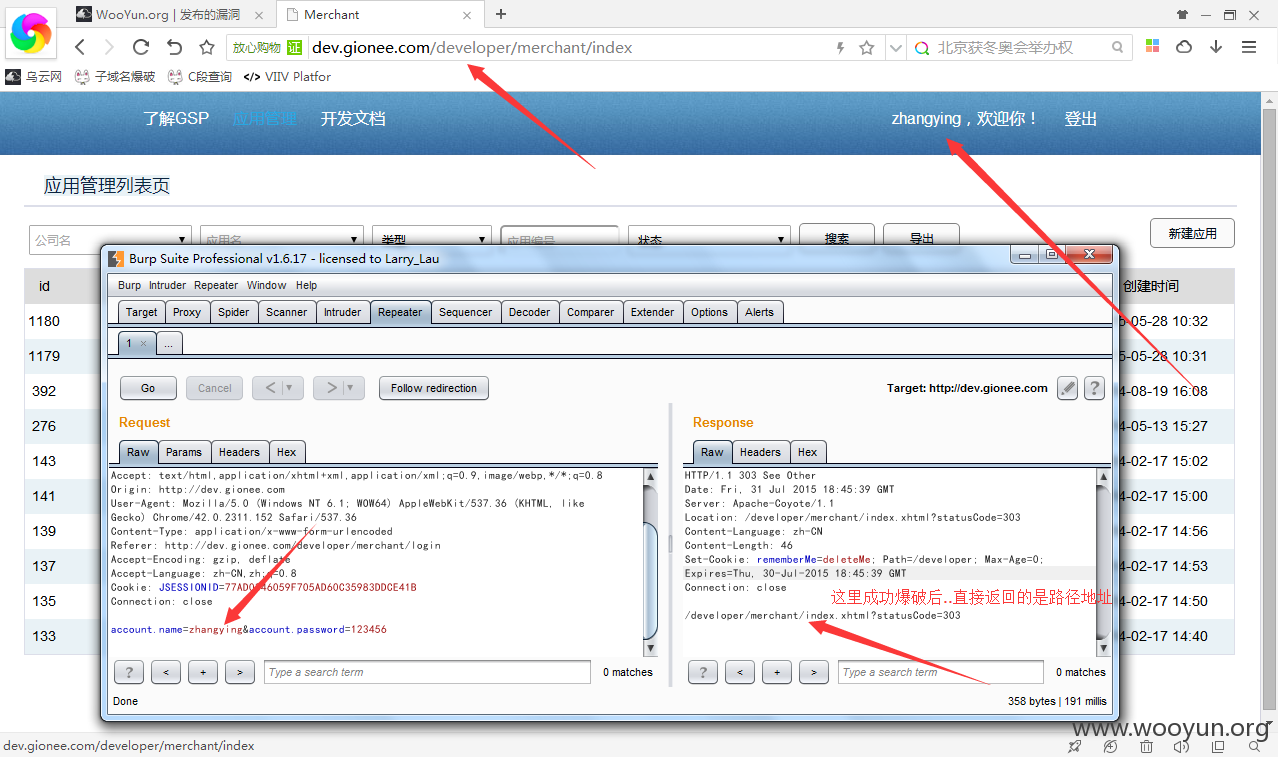Screen dimensions: 1278x757
Task: Click the undo close-tab arrow icon
Action: tap(174, 47)
